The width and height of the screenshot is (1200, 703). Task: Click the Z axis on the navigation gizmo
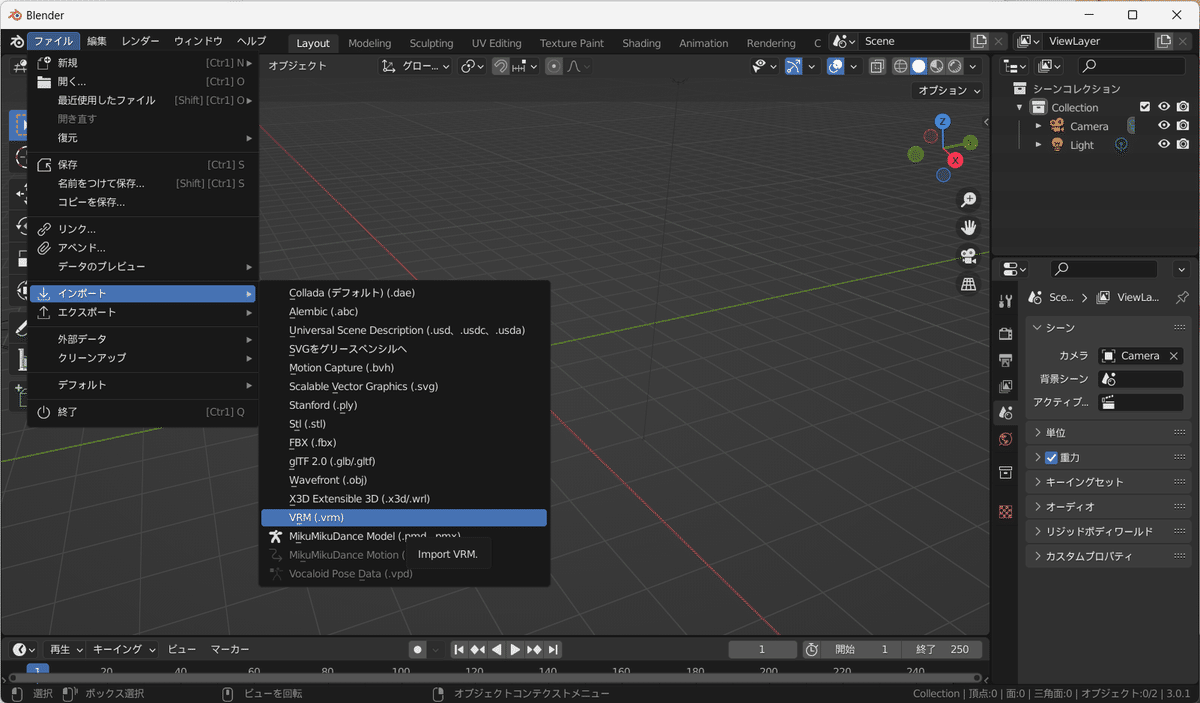[x=942, y=121]
